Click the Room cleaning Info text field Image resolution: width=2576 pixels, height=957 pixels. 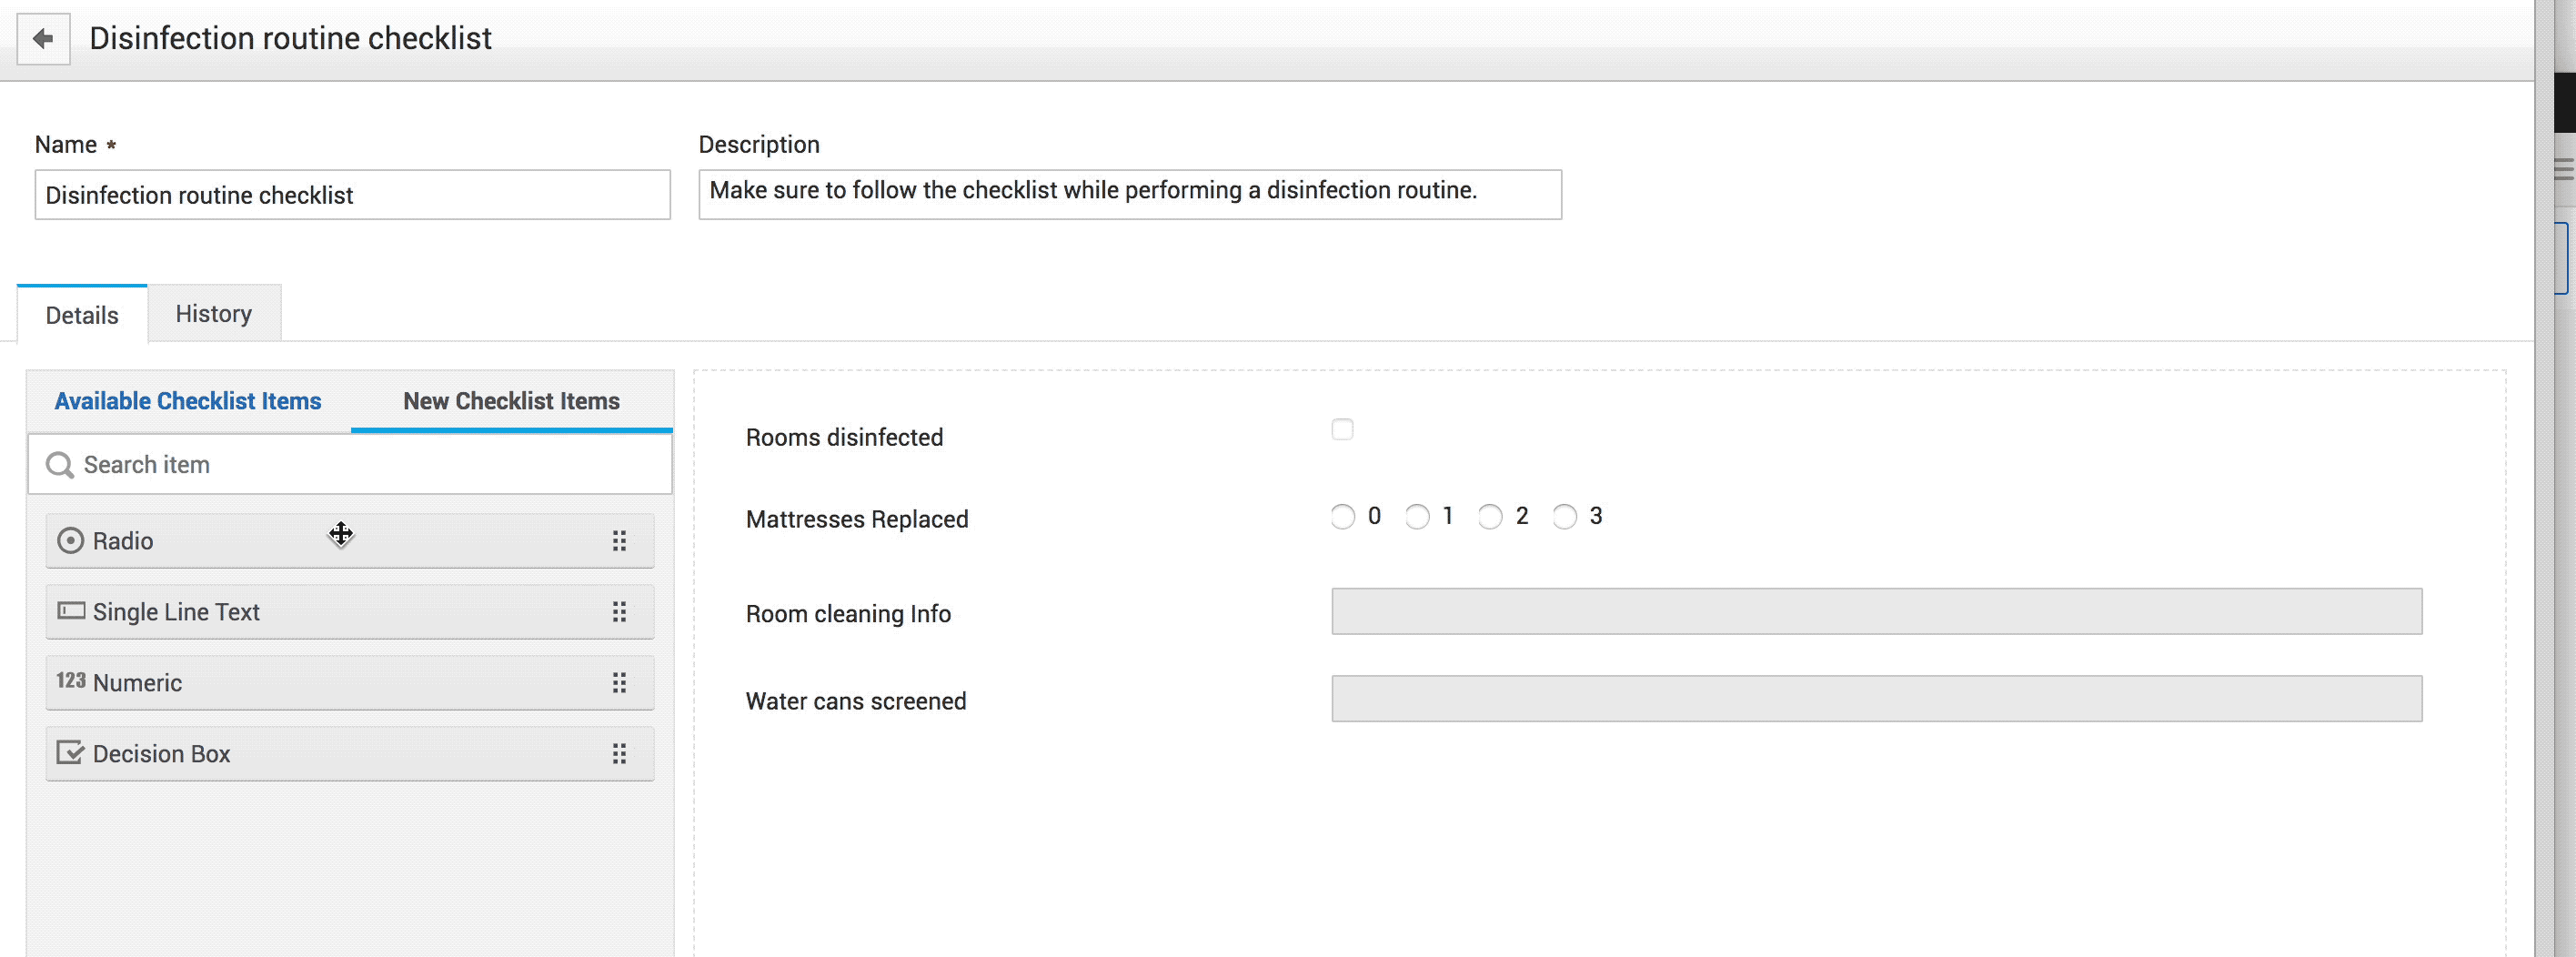tap(1876, 612)
